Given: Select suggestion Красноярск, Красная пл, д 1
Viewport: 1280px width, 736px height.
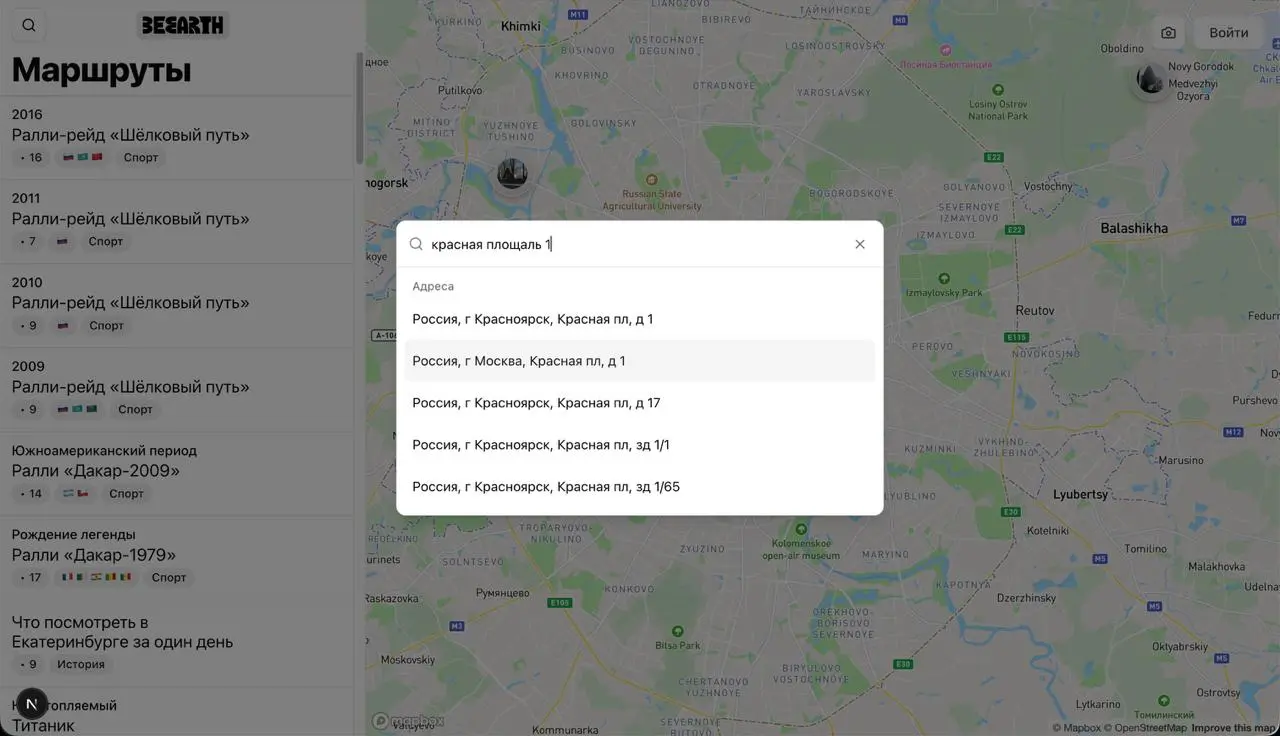Looking at the screenshot, I should click(640, 319).
